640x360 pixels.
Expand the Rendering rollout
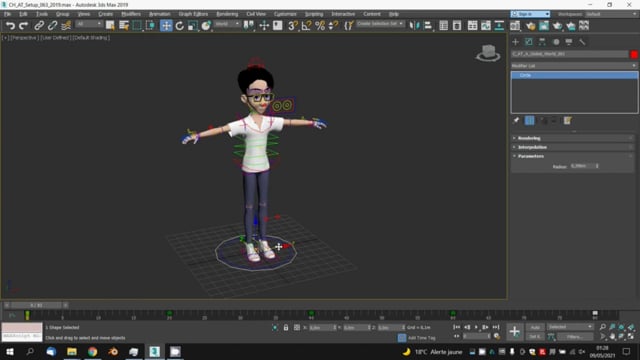[572, 138]
